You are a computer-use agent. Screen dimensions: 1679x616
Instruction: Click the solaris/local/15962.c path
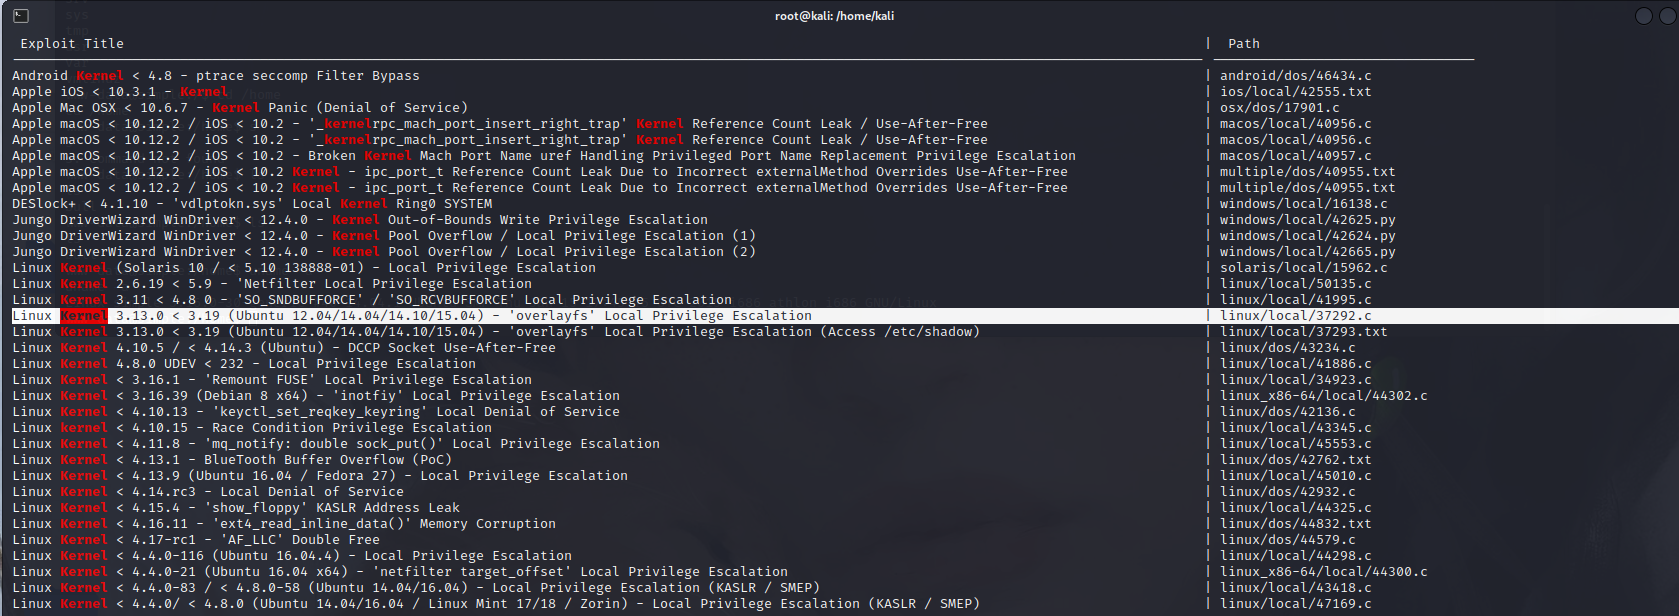pos(1303,268)
